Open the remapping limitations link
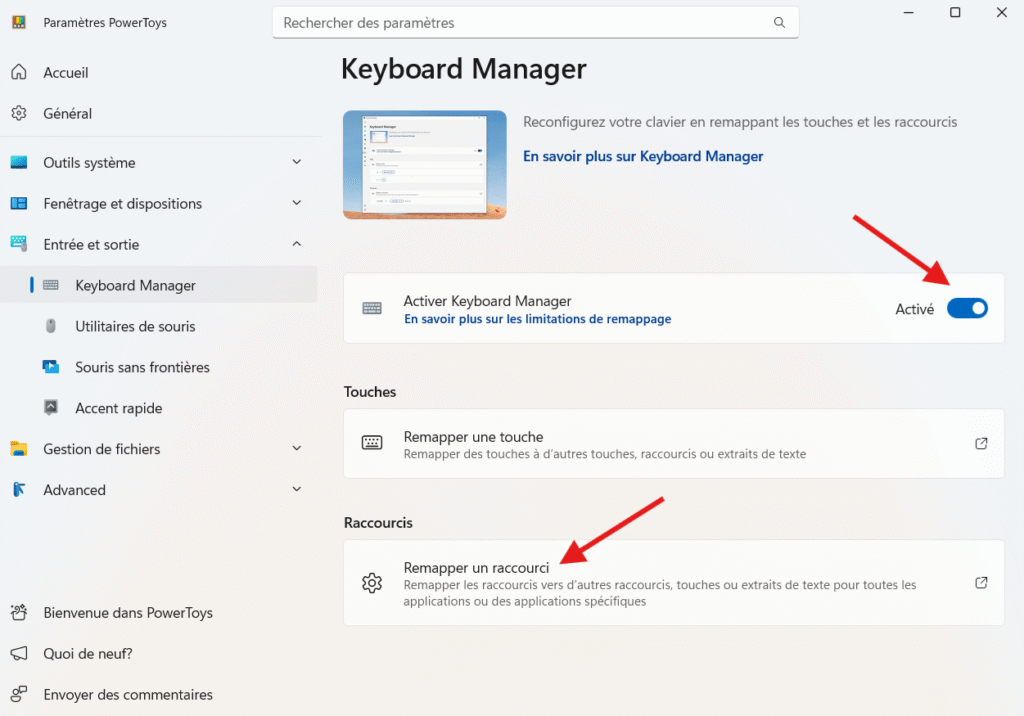This screenshot has width=1024, height=716. point(537,319)
